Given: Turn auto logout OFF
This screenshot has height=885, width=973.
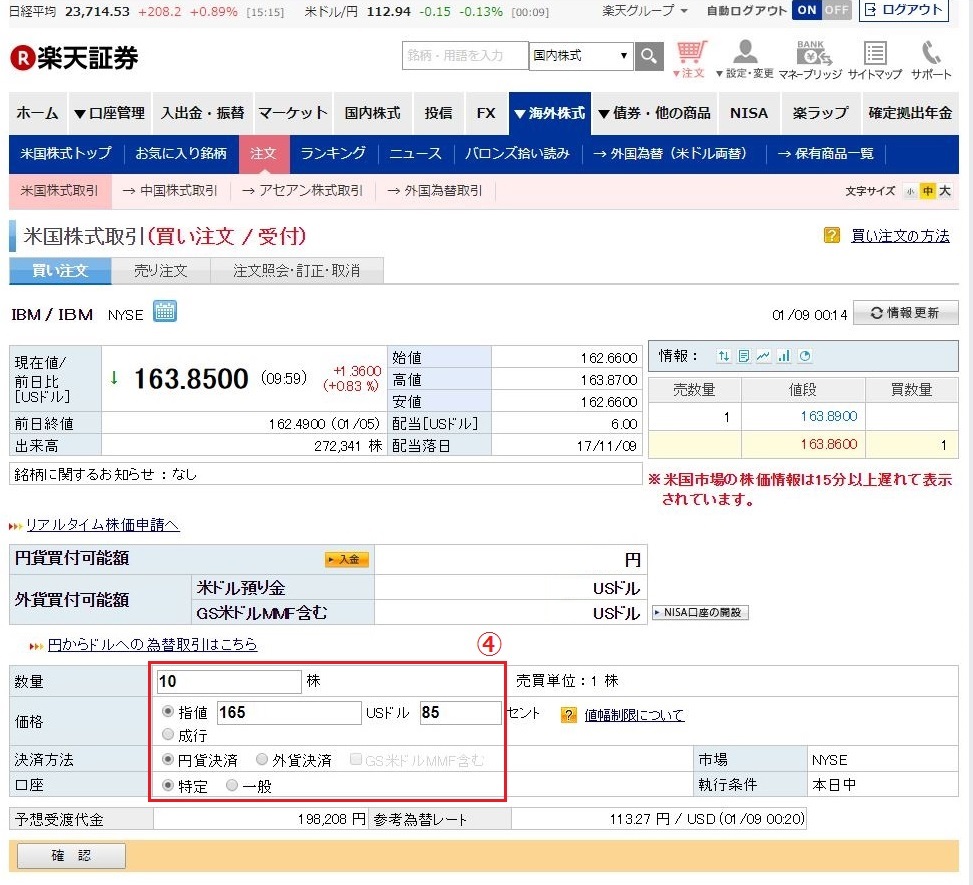Looking at the screenshot, I should click(836, 10).
